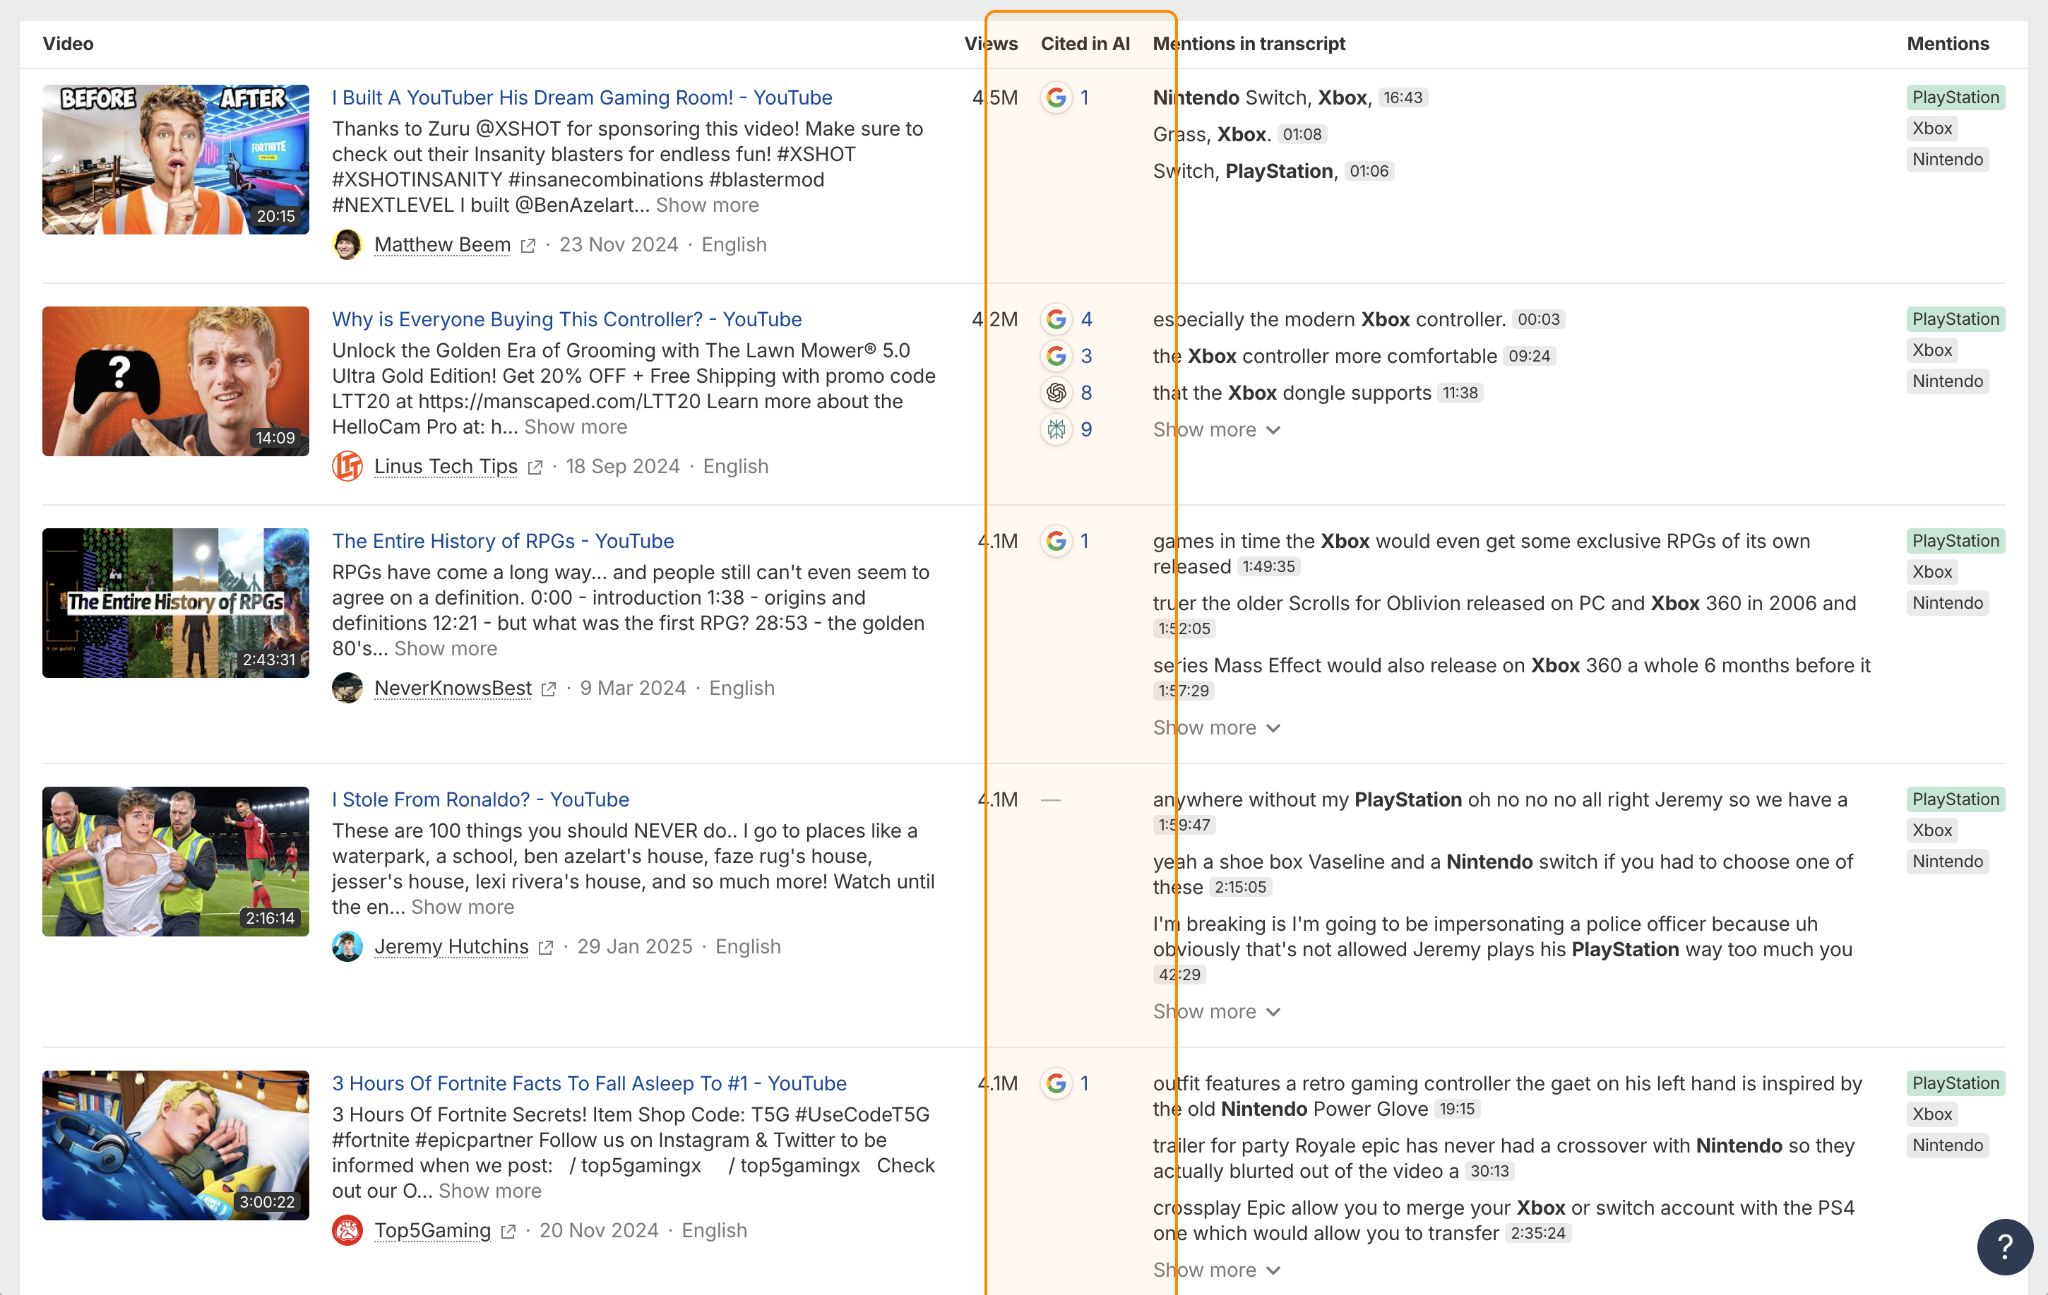The image size is (2048, 1295).
Task: Open the Google citation for the gaming room video
Action: [1054, 97]
